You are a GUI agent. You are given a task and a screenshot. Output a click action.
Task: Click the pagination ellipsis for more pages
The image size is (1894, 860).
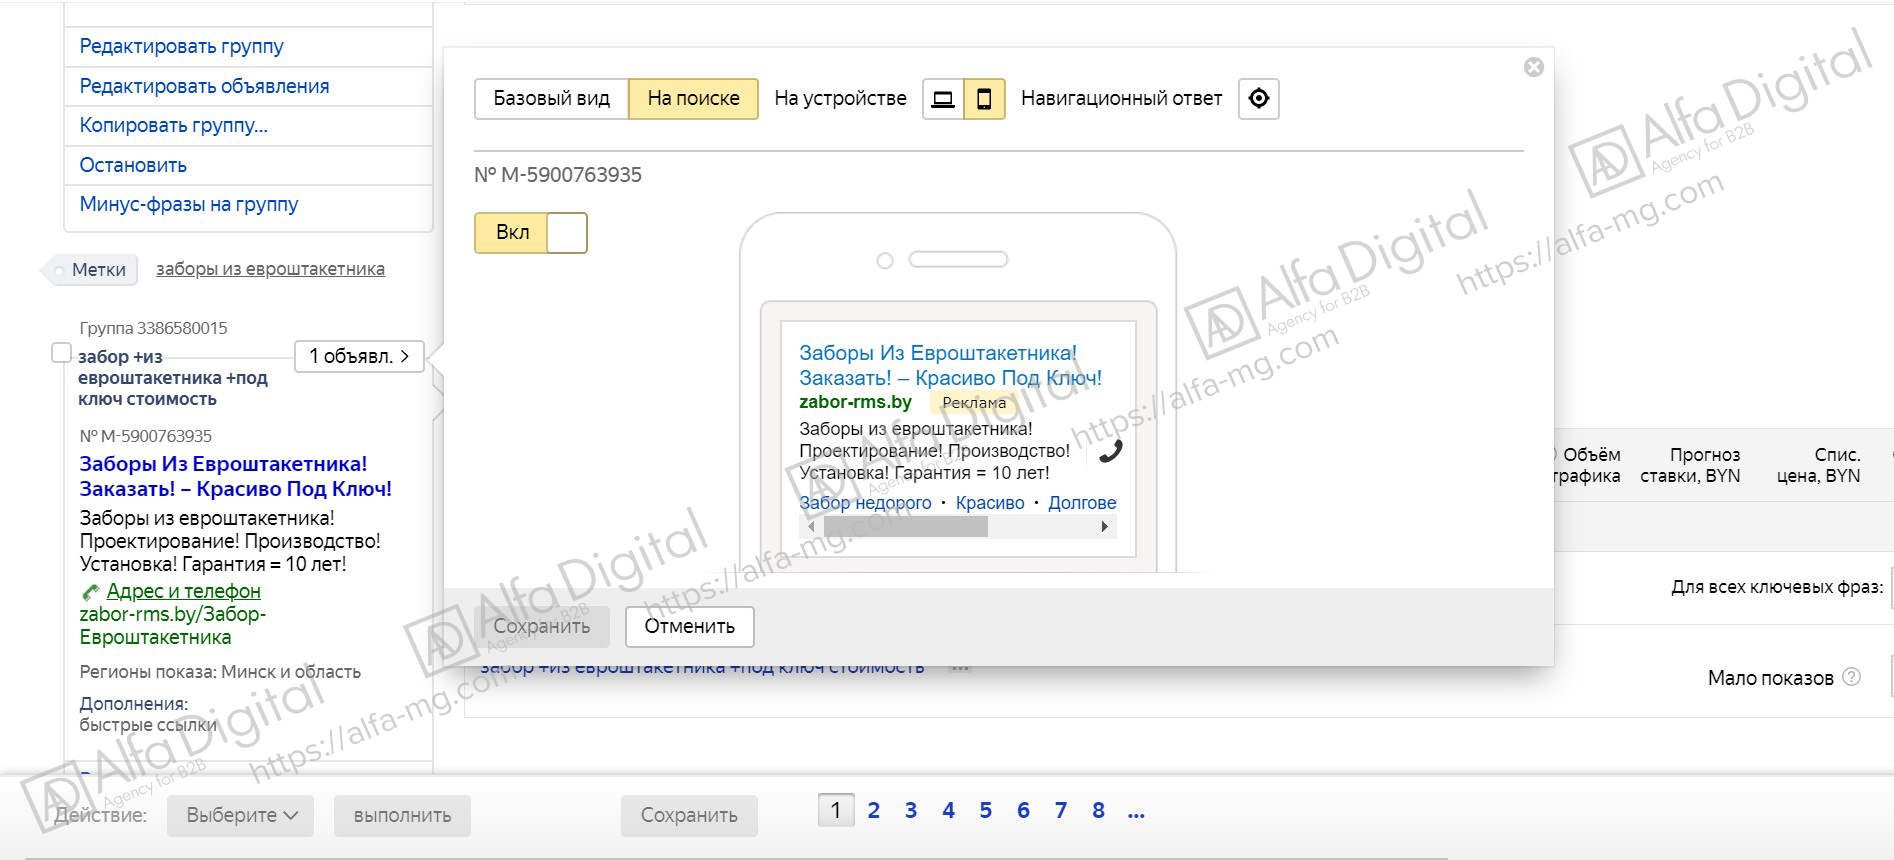click(x=1136, y=812)
